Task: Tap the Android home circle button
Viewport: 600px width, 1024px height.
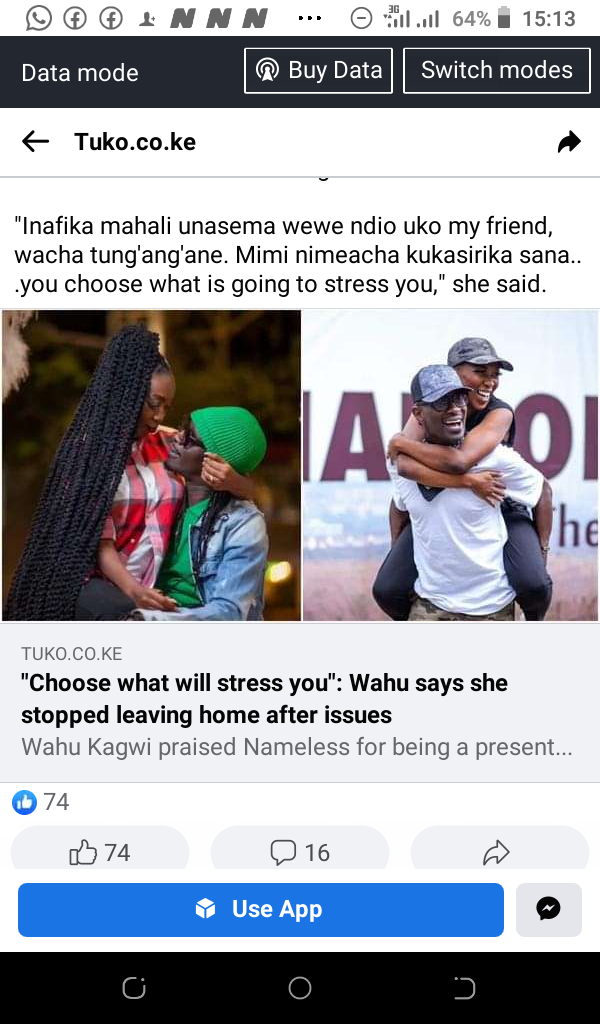Action: point(300,987)
